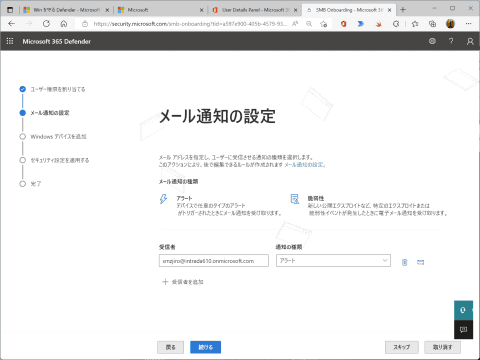Switch to the Microsoft browser tab
The width and height of the screenshot is (480, 360).
161,10
